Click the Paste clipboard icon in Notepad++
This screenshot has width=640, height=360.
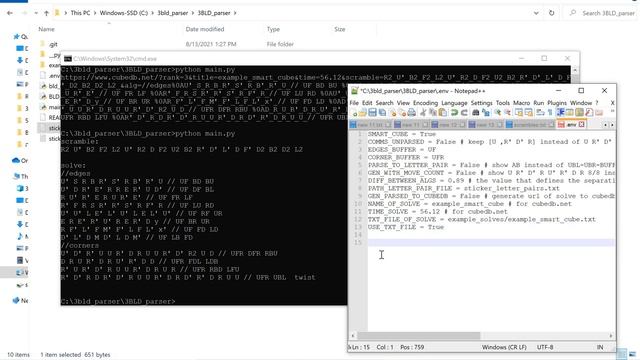click(x=442, y=113)
